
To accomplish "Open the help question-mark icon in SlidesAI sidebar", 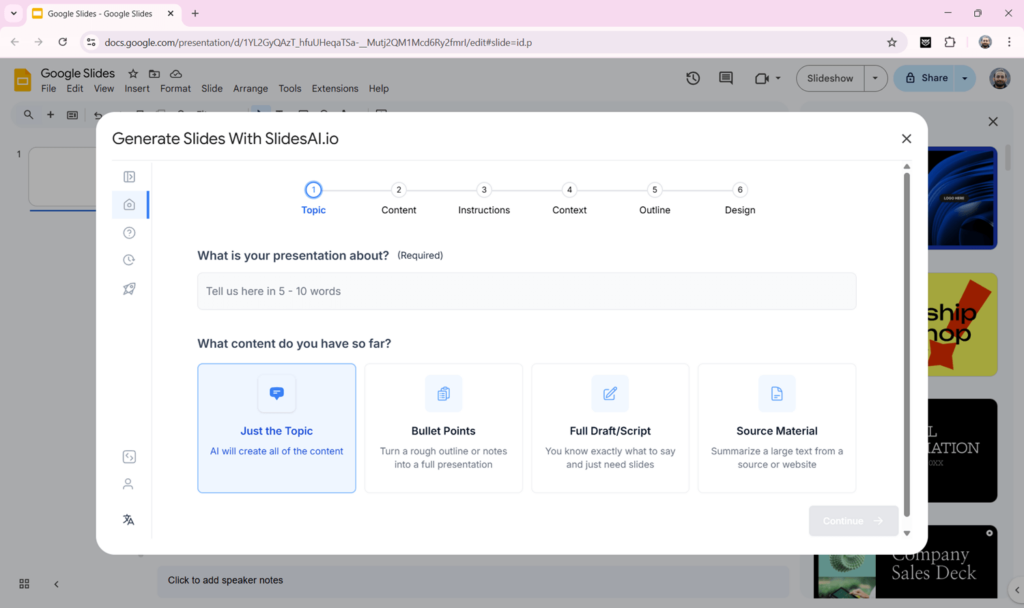I will tap(129, 232).
